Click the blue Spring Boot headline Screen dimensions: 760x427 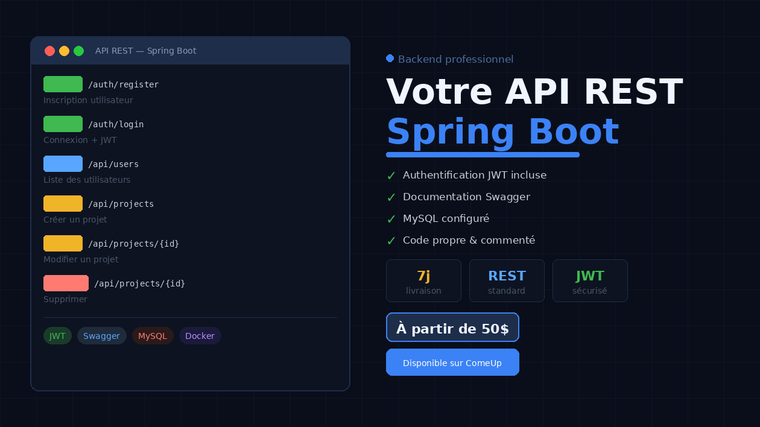(503, 132)
